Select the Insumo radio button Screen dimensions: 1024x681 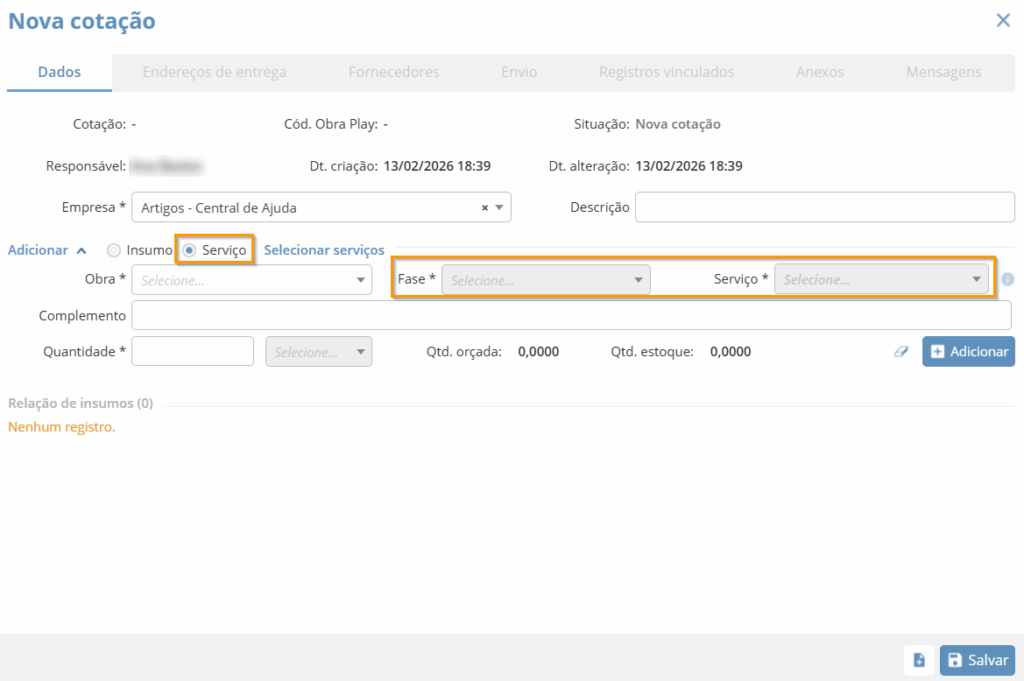coord(114,250)
